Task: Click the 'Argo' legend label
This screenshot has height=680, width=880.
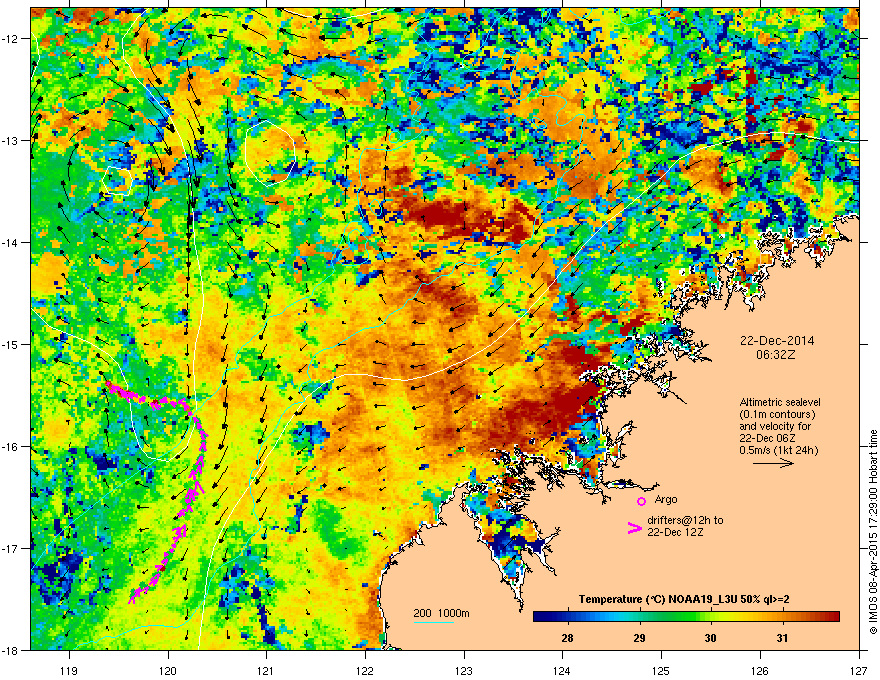Action: [666, 499]
